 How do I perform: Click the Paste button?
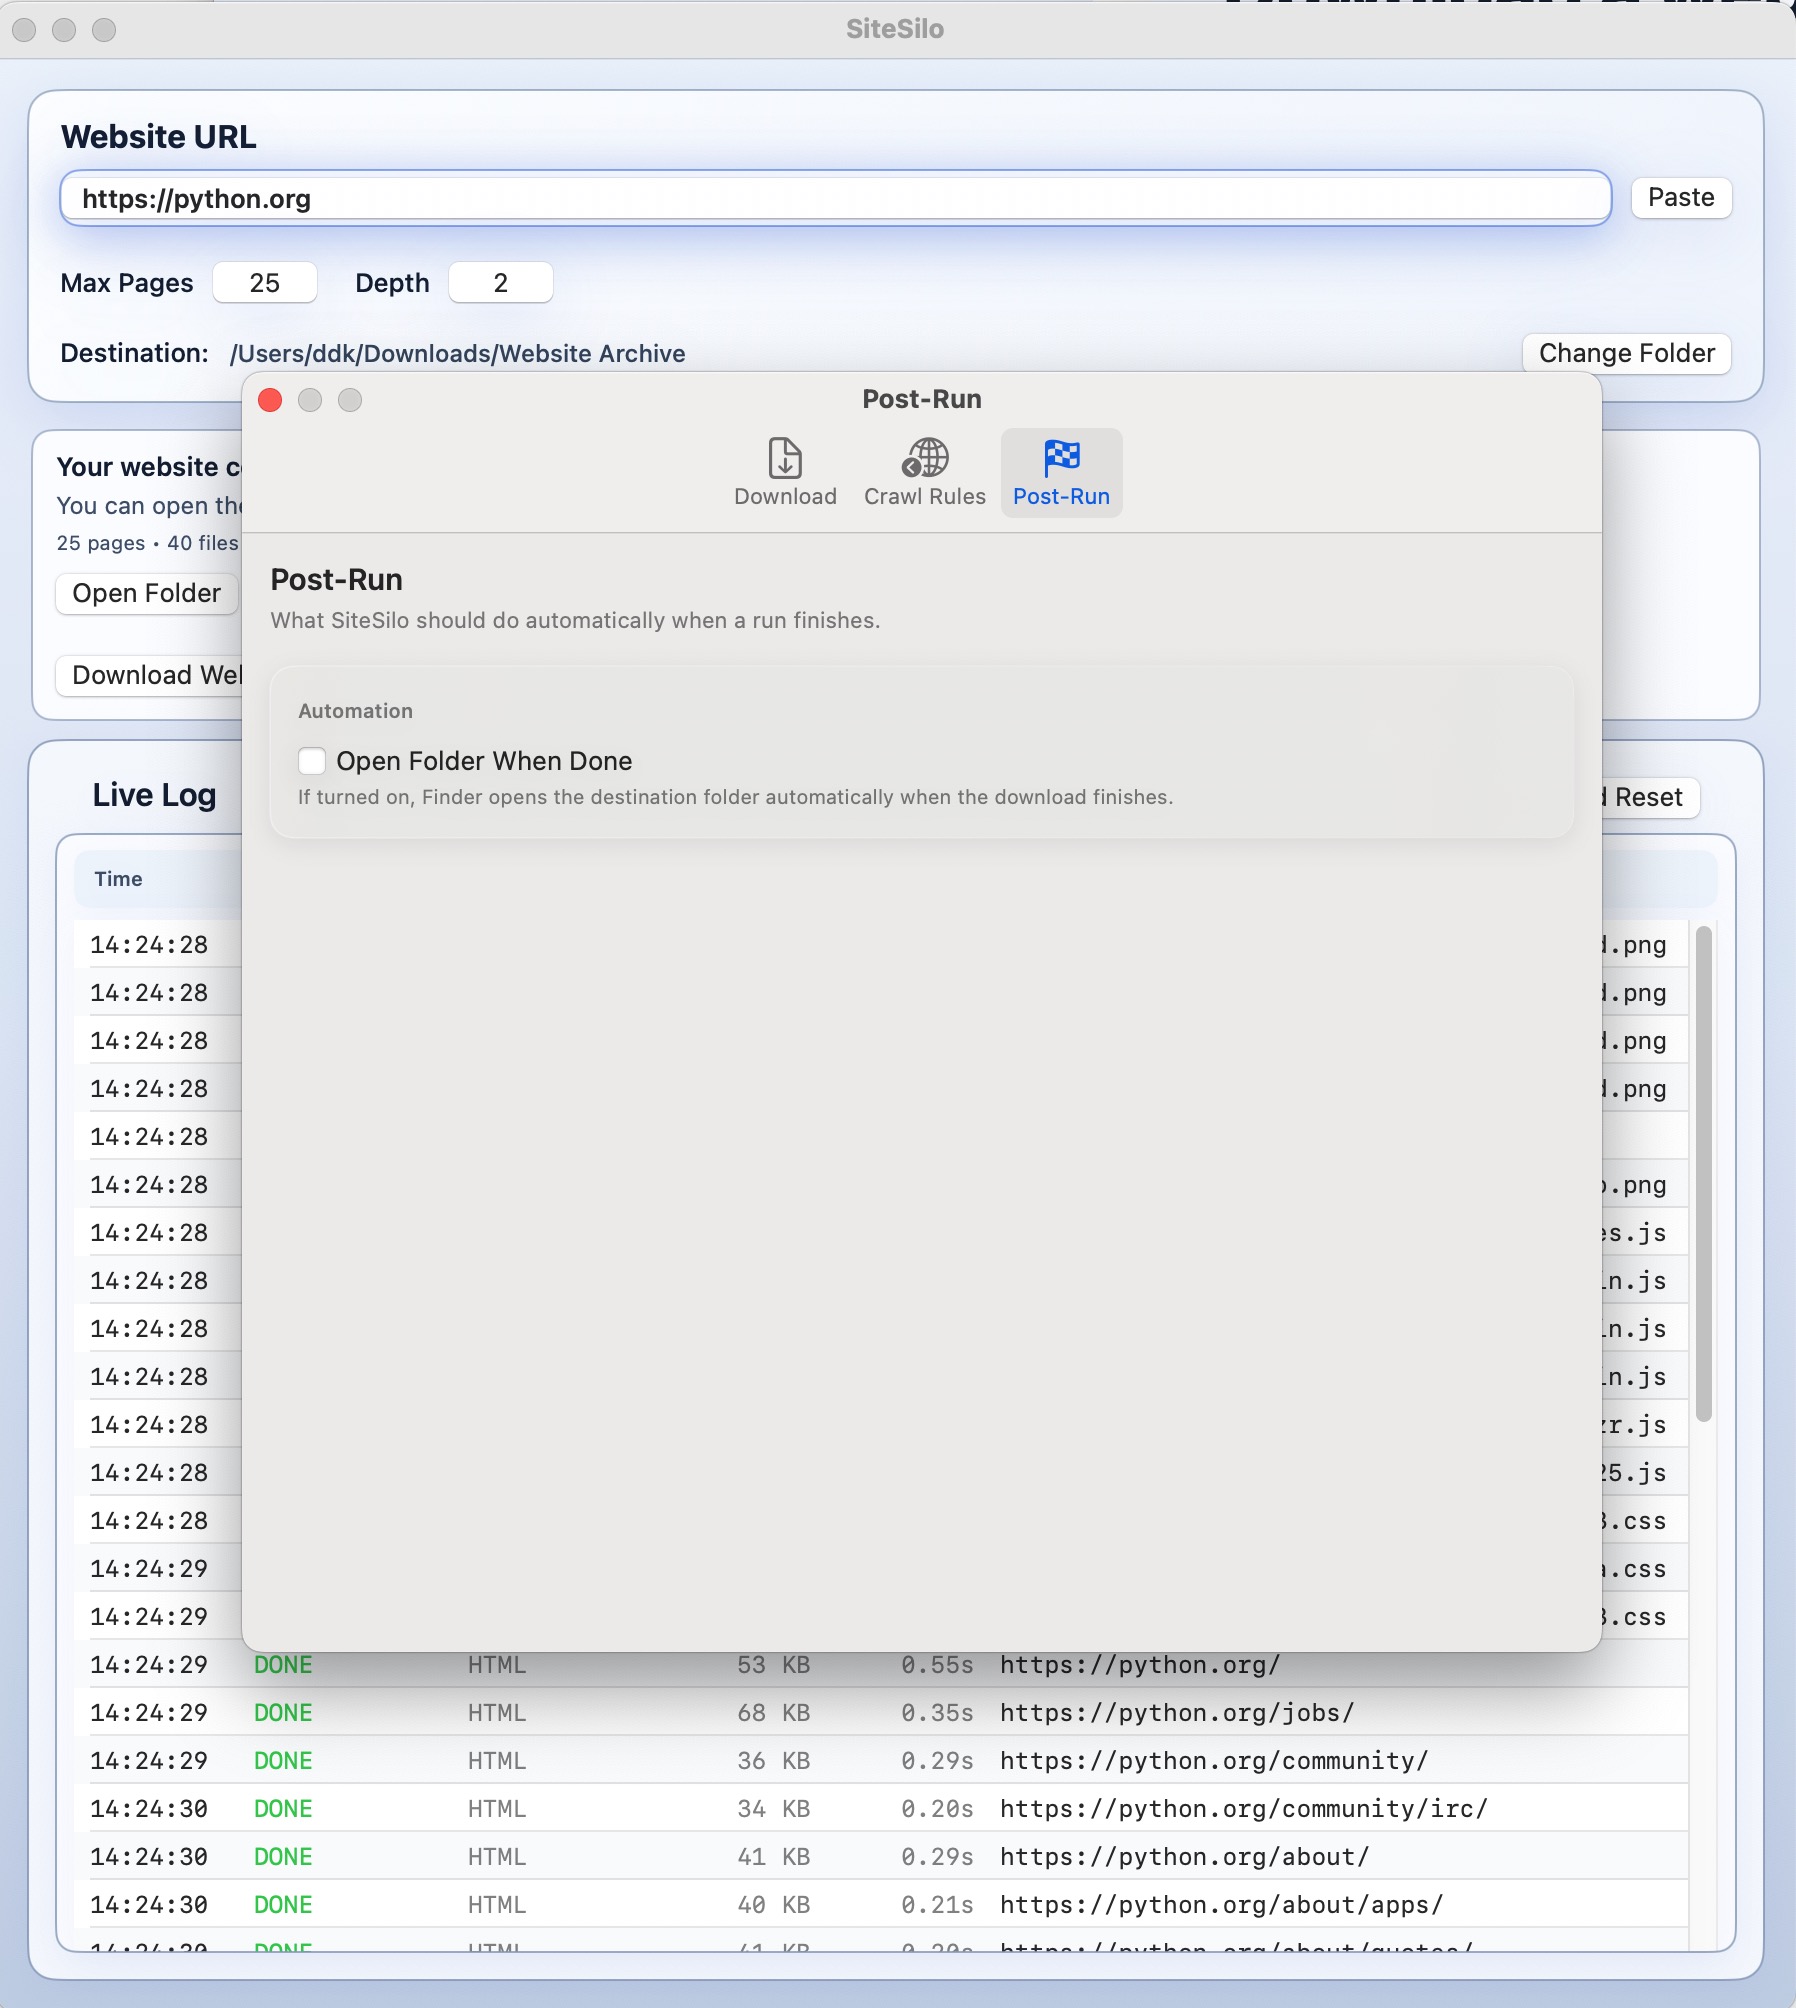pos(1681,197)
